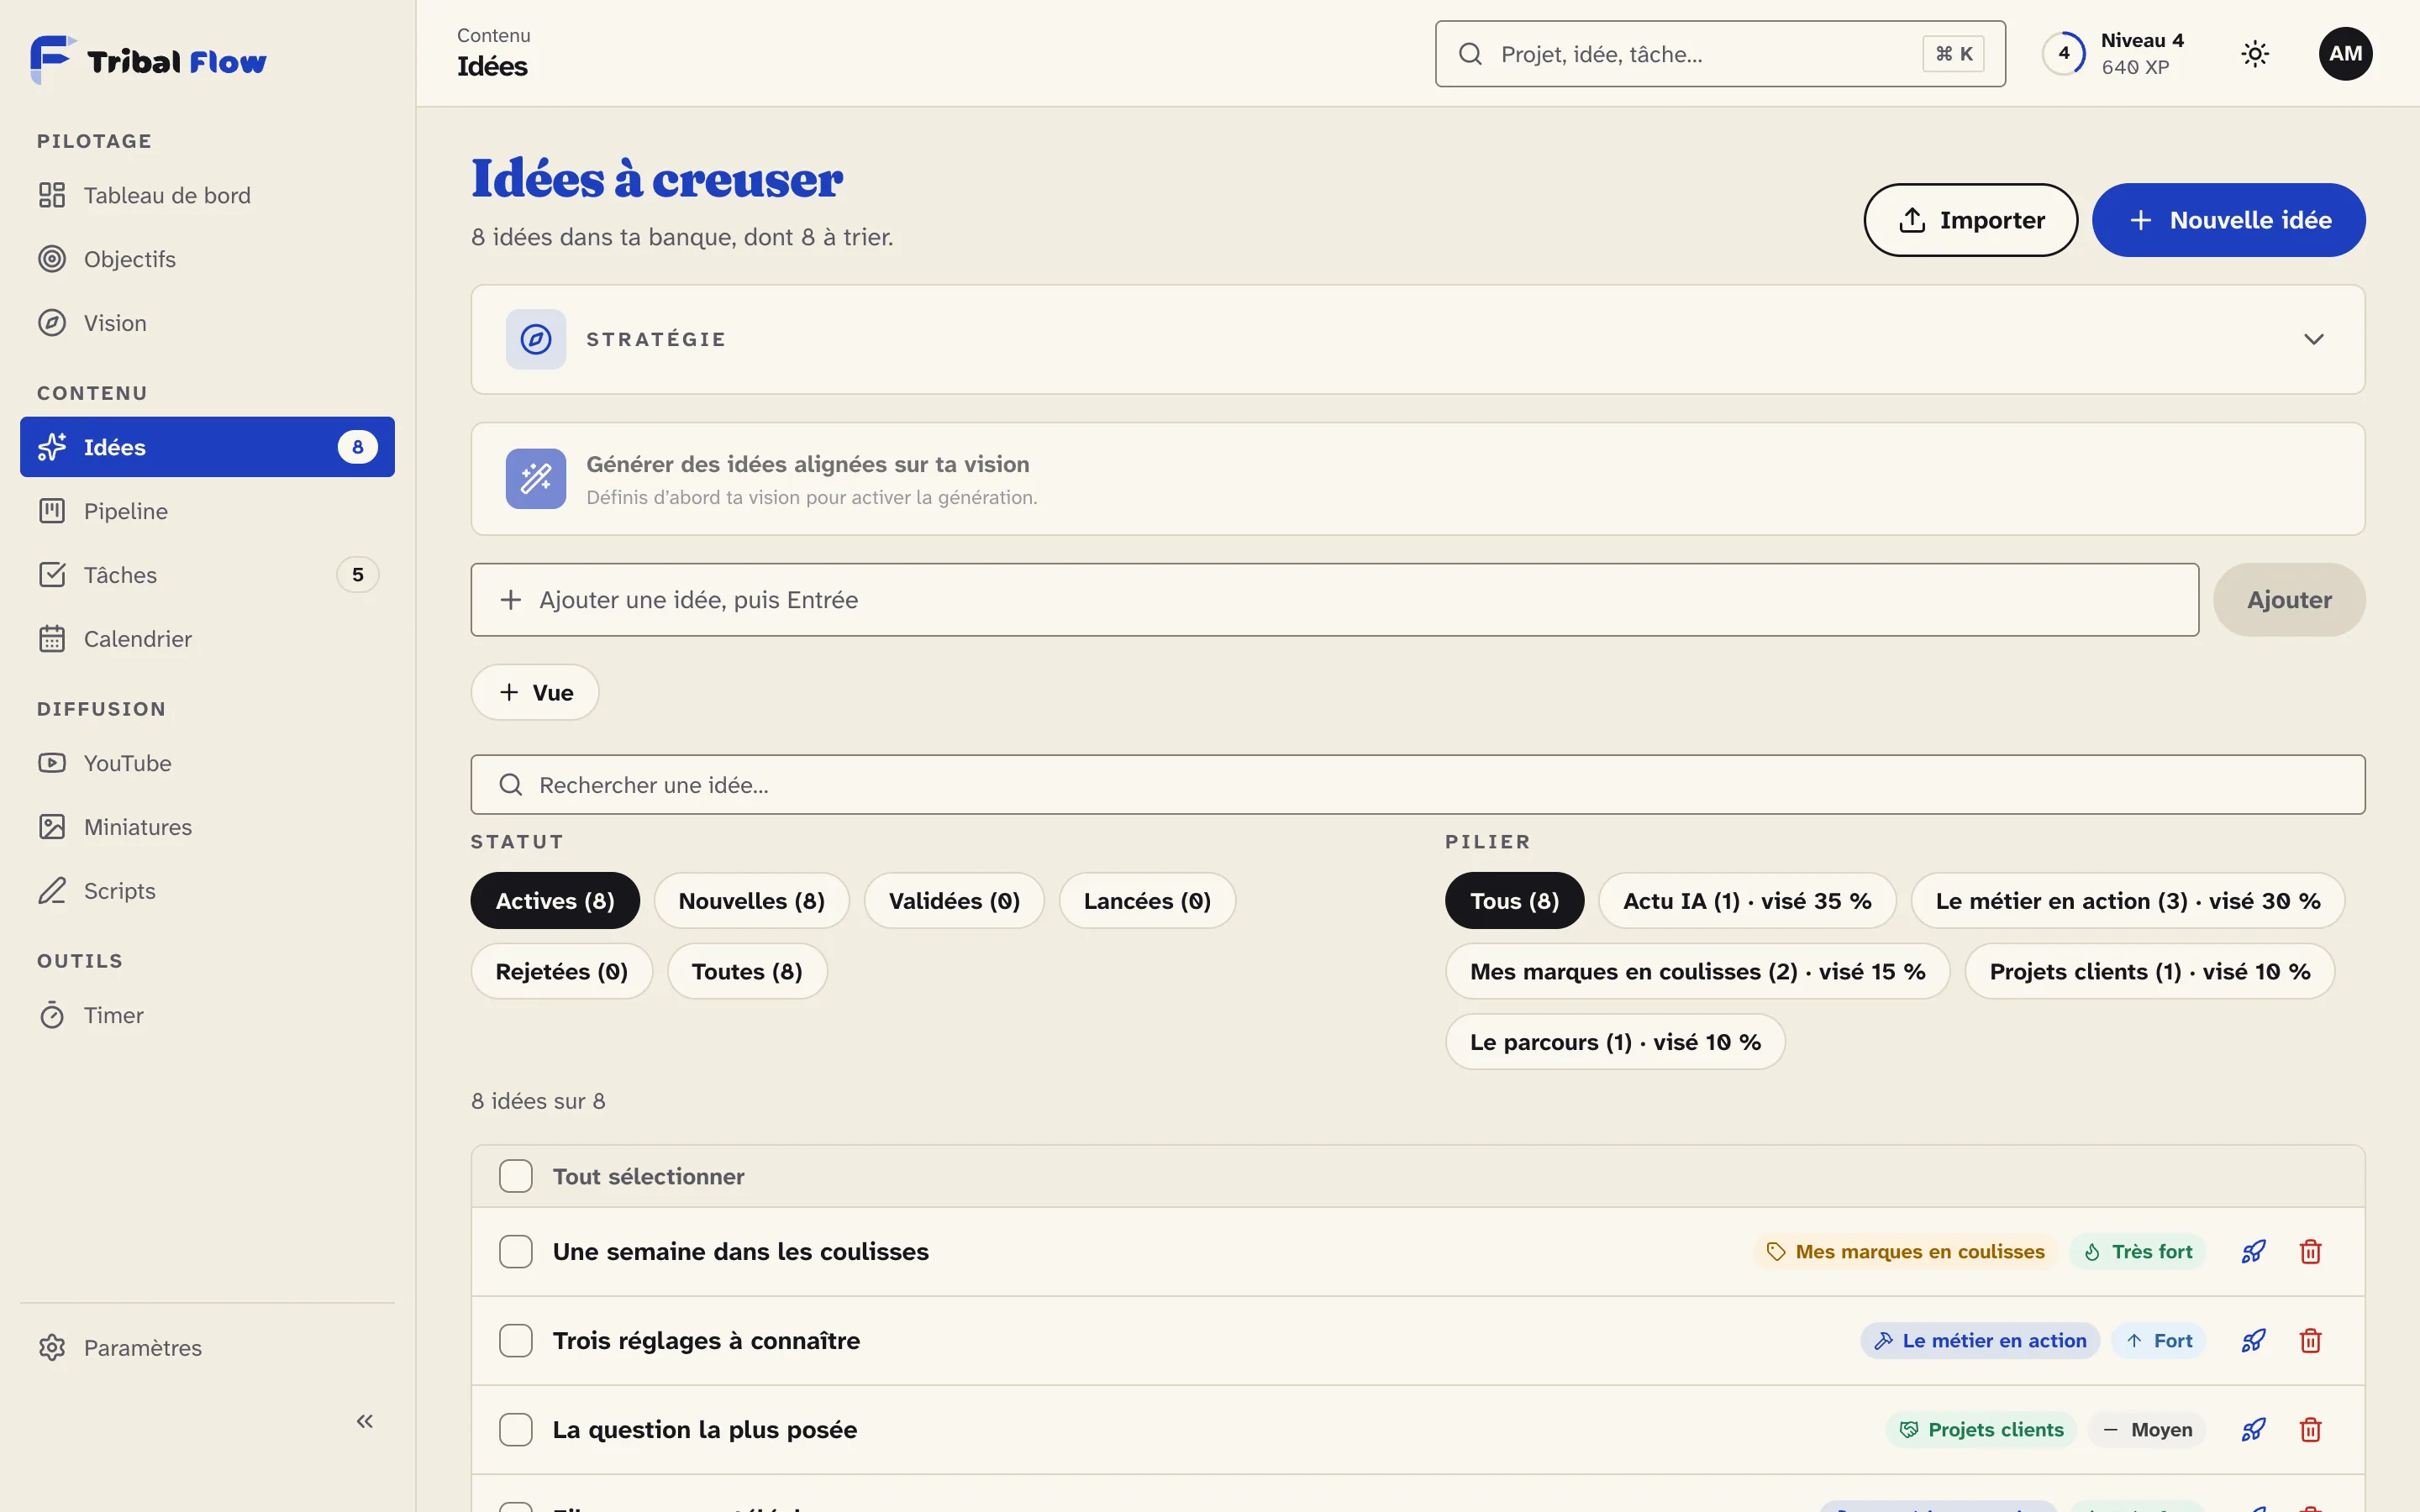This screenshot has height=1512, width=2420.
Task: Launch the idea 'Trois réglages à connaître'
Action: point(2253,1341)
